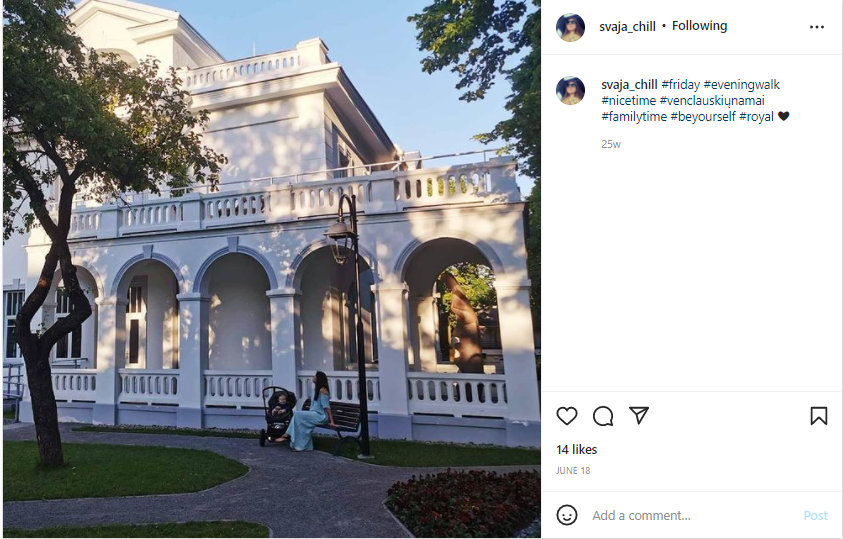Open the #familytime hashtag

pyautogui.click(x=634, y=117)
